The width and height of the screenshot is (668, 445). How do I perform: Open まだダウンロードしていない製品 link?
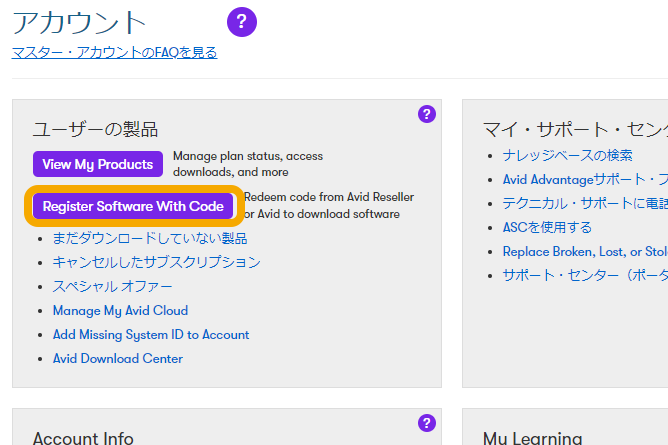(150, 238)
